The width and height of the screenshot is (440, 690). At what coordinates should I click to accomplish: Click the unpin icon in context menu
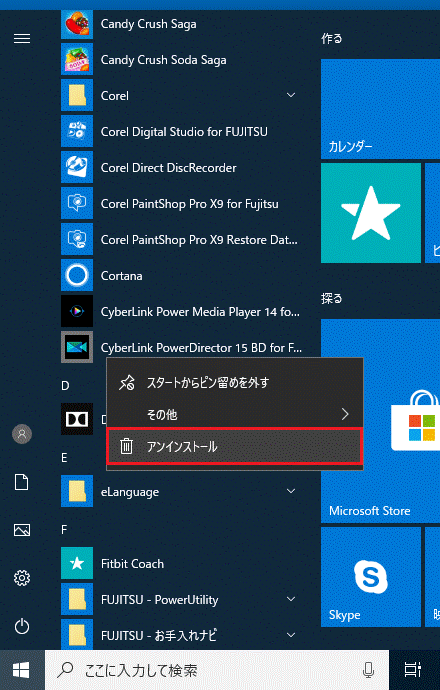click(x=127, y=383)
